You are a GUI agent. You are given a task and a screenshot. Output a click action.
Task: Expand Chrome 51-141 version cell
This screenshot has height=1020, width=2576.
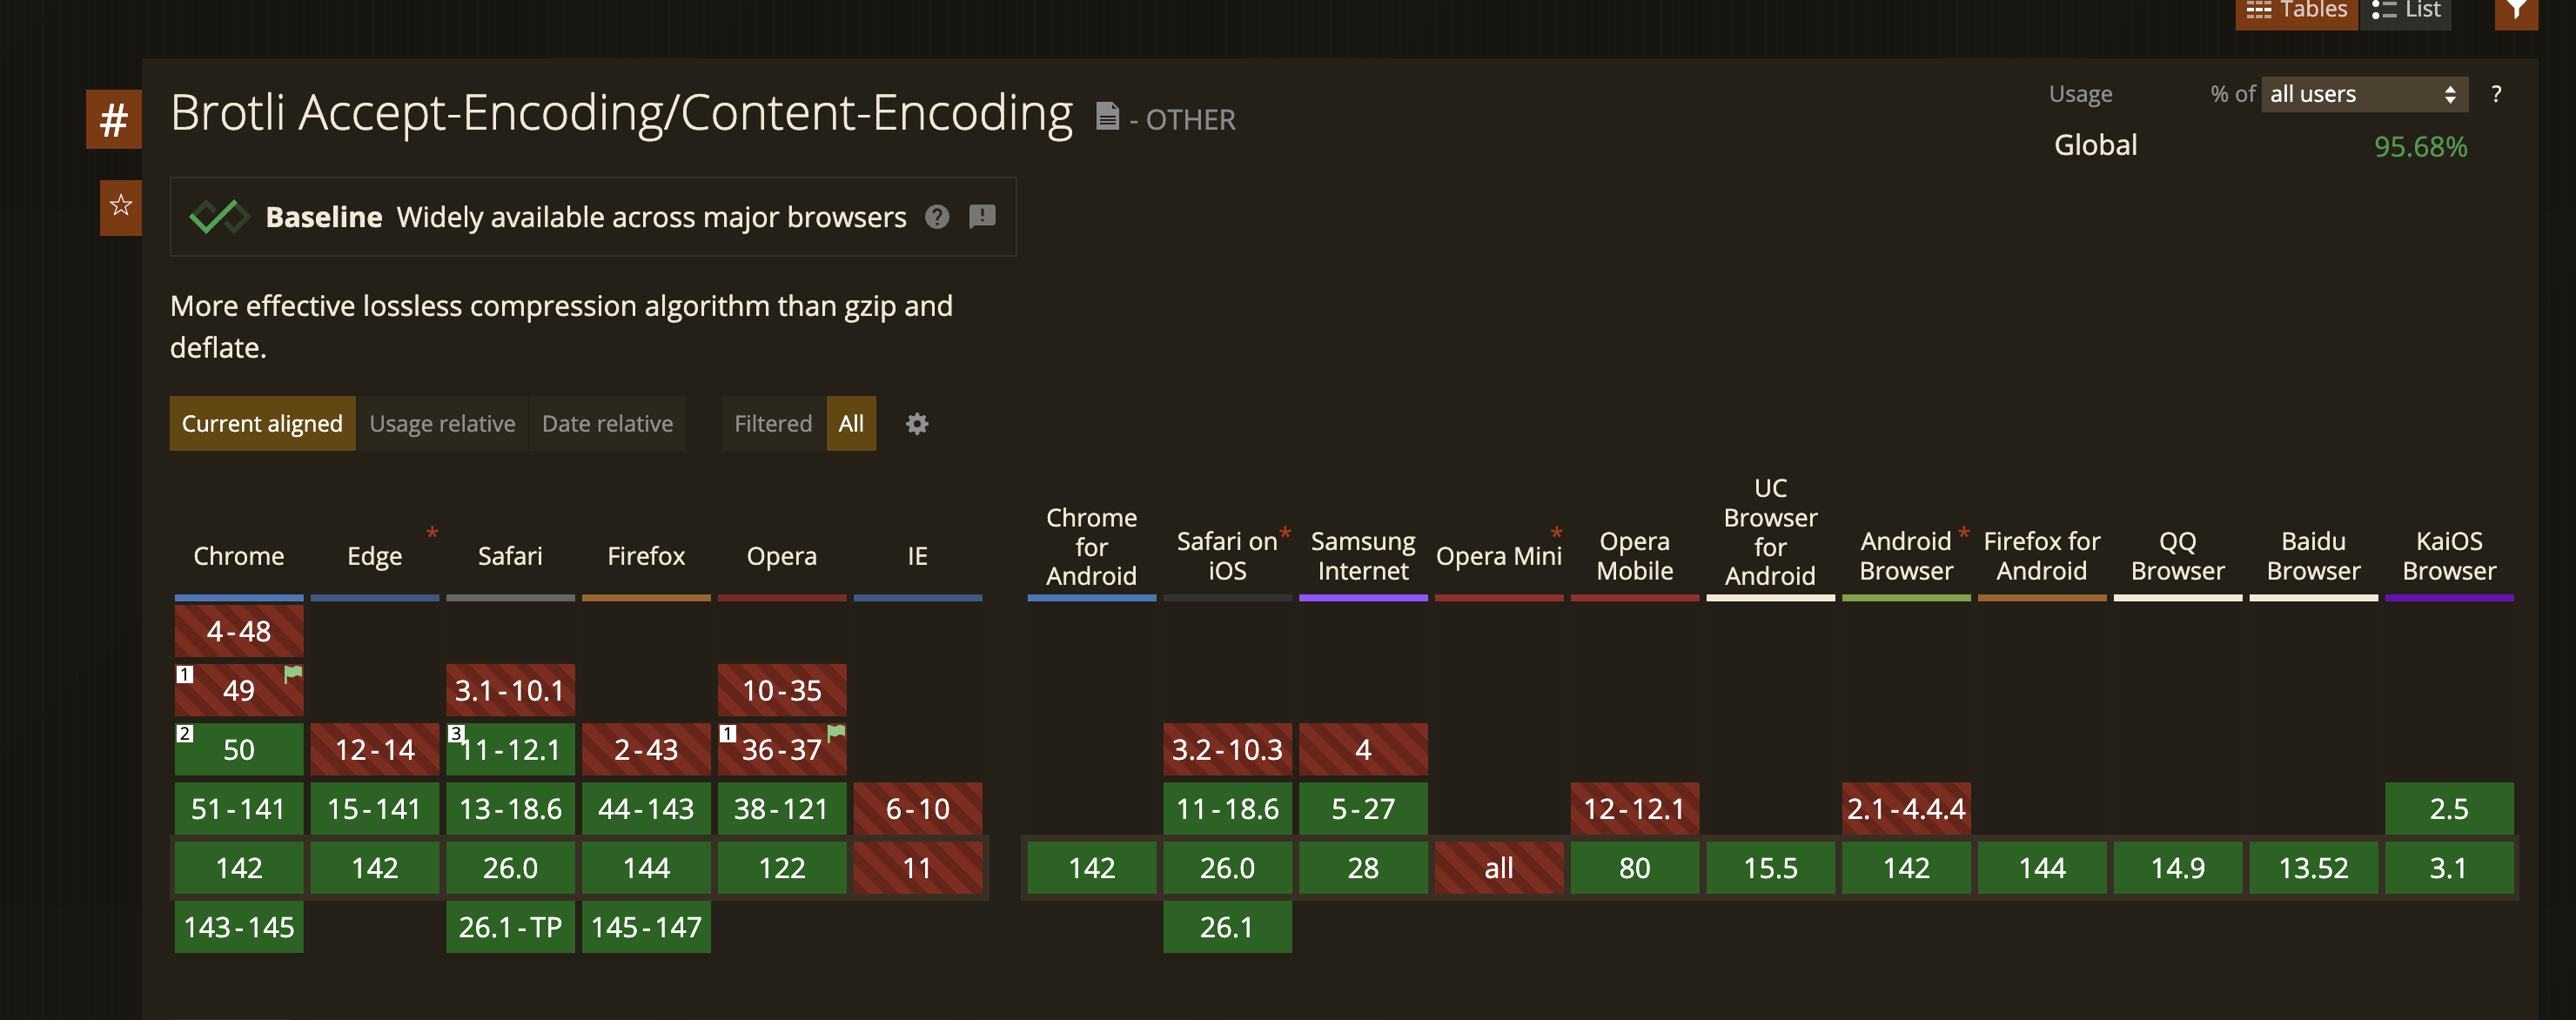[238, 808]
